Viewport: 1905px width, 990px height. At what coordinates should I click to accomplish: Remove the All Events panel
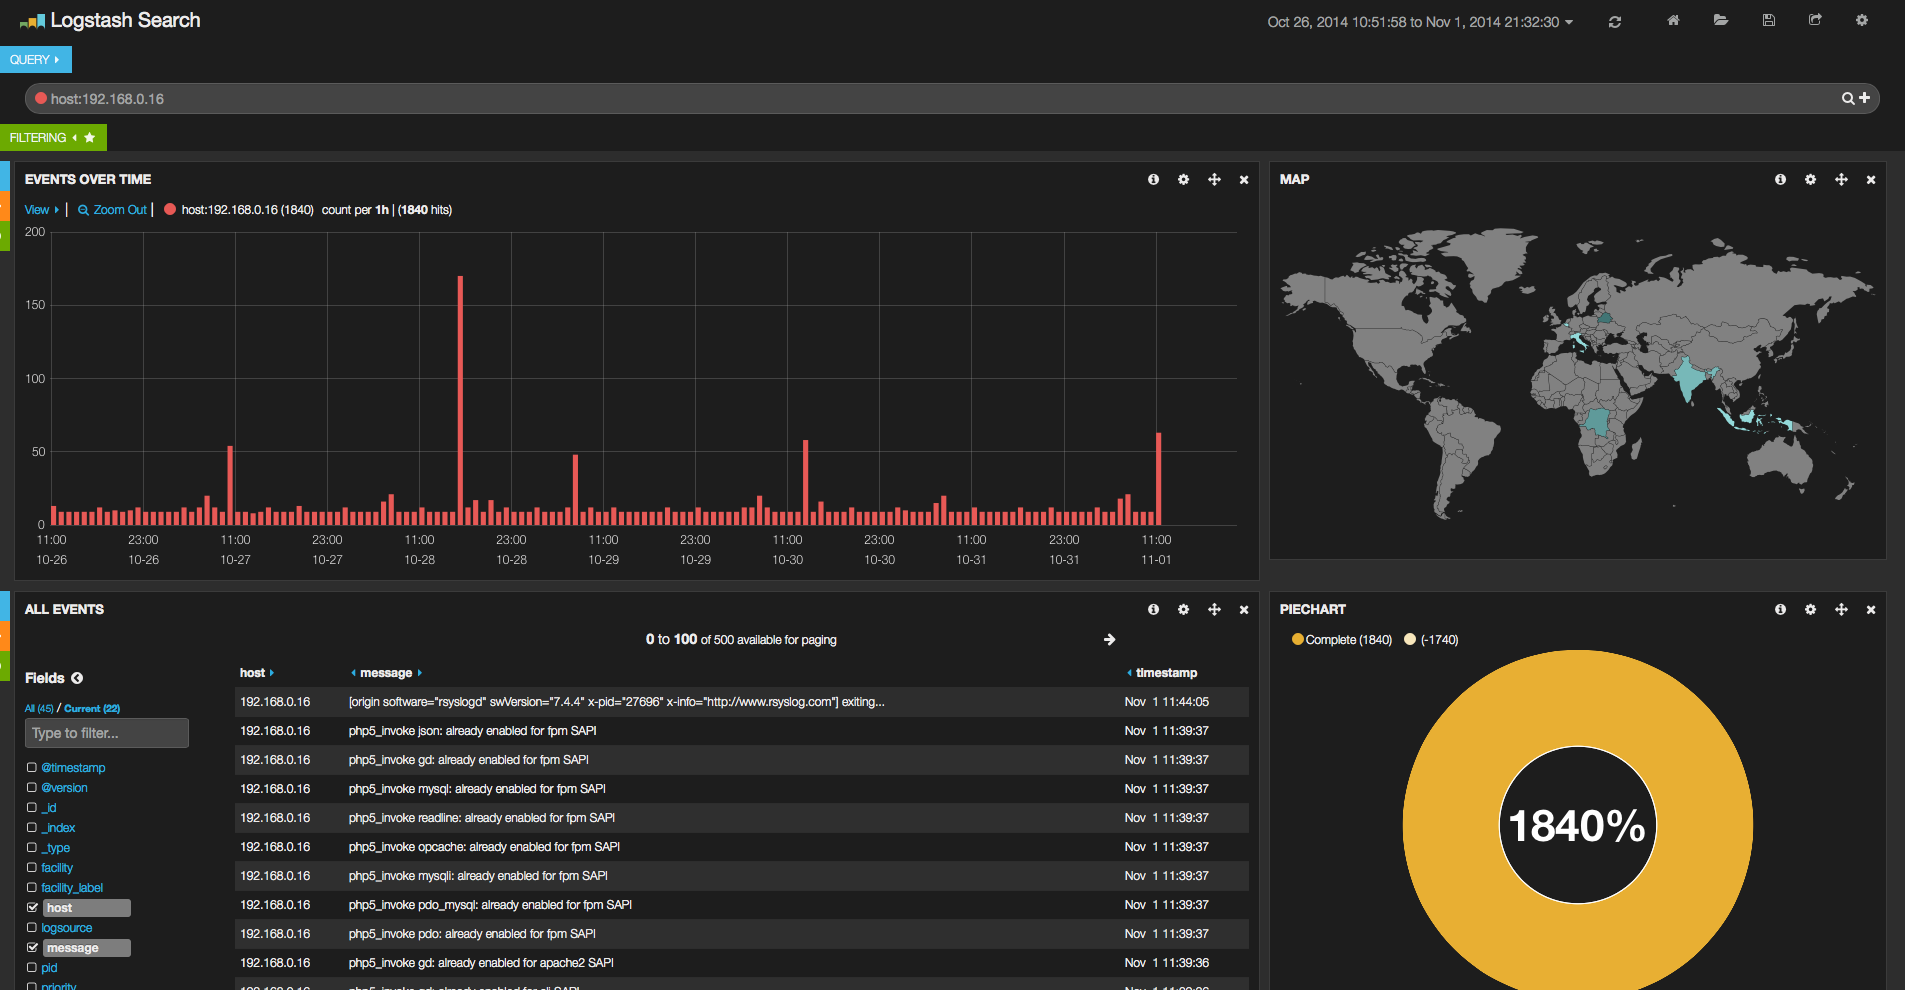(x=1244, y=610)
